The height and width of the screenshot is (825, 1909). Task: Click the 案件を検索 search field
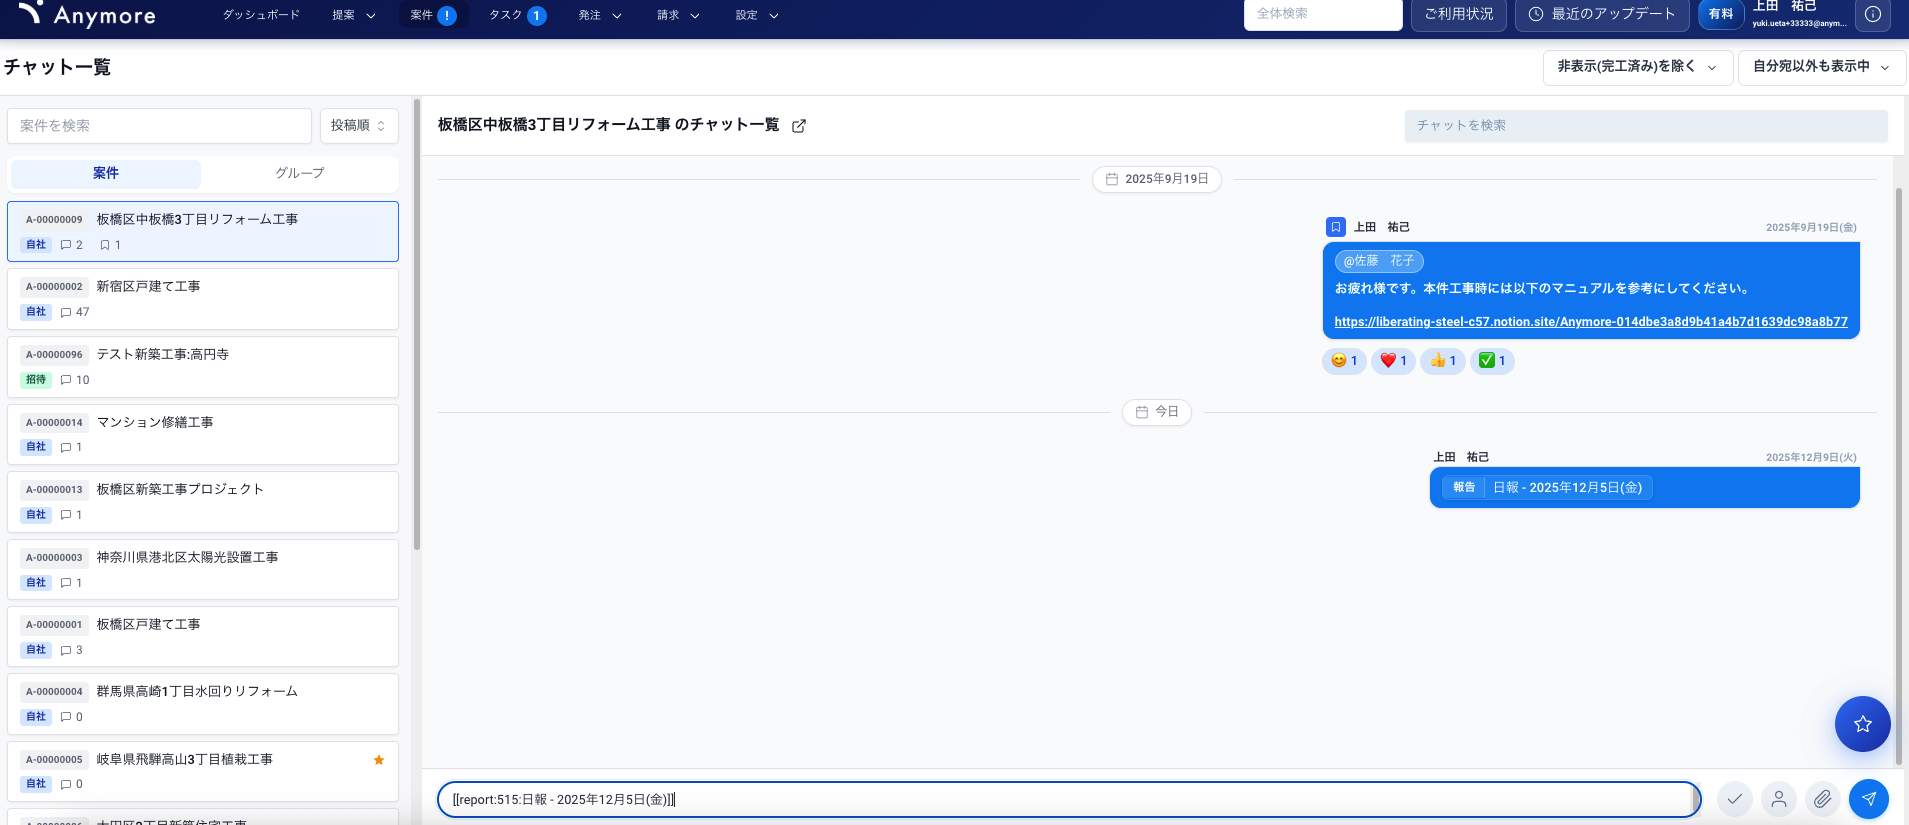coord(160,126)
